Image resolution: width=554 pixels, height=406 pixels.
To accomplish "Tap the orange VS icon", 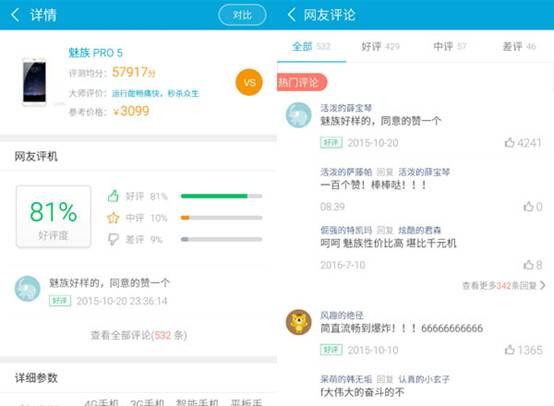I will [249, 82].
